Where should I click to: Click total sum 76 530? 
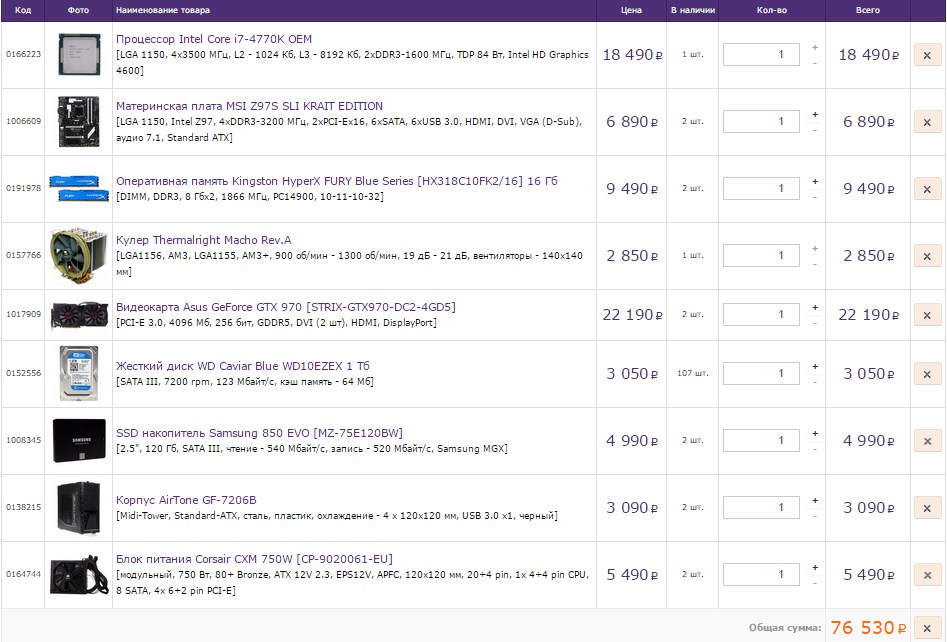(x=868, y=628)
